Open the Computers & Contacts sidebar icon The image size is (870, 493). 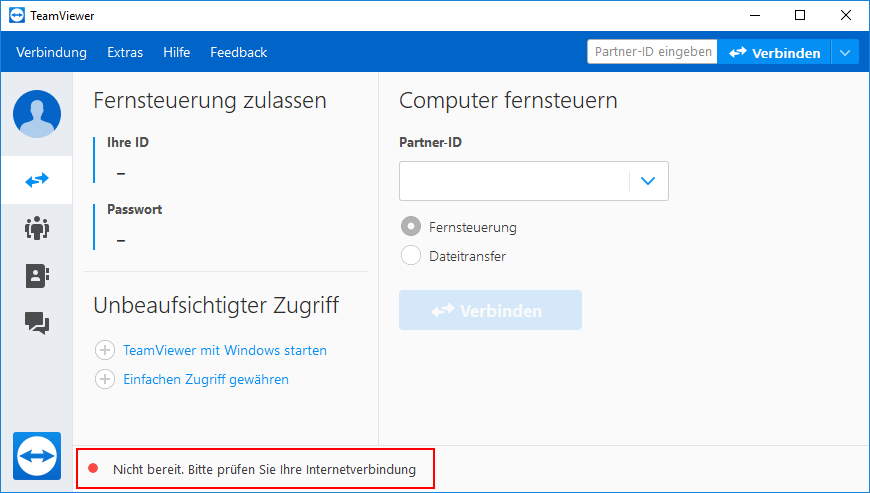coord(37,276)
